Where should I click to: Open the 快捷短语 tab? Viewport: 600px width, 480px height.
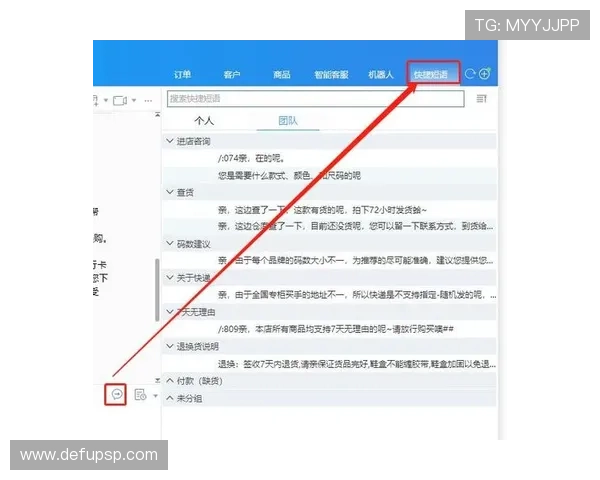[431, 74]
